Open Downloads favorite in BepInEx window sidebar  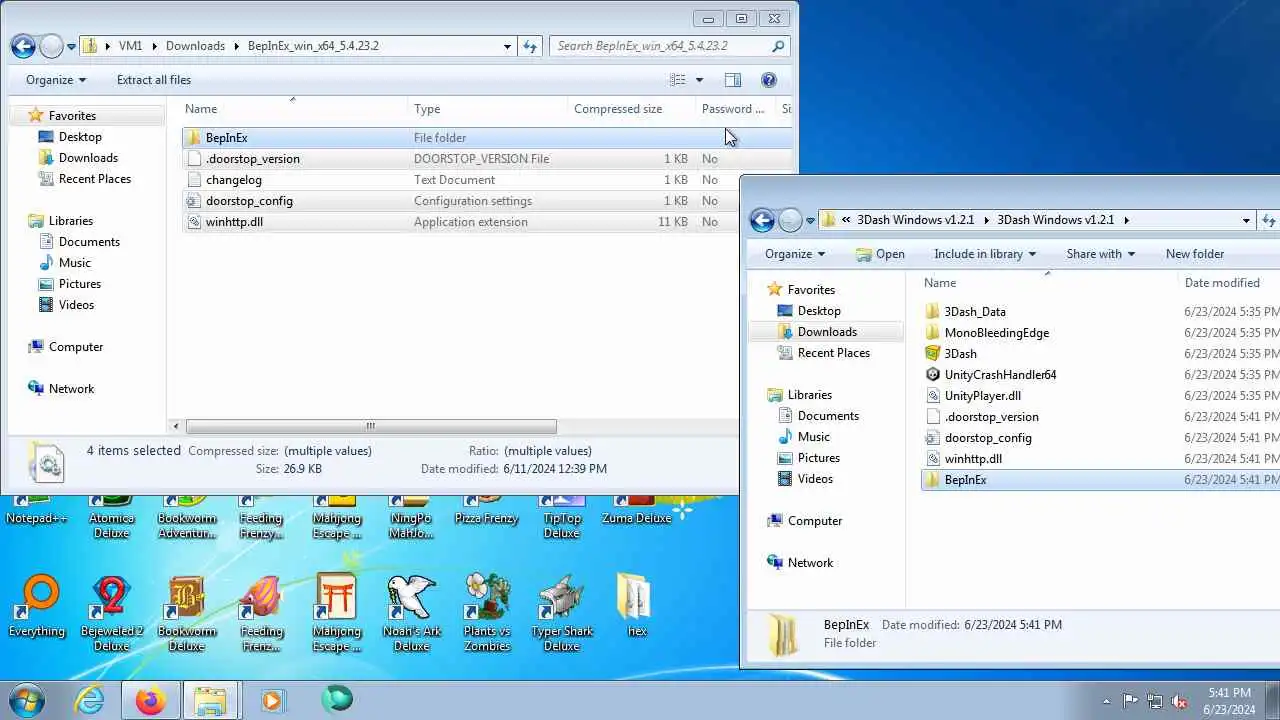(88, 158)
